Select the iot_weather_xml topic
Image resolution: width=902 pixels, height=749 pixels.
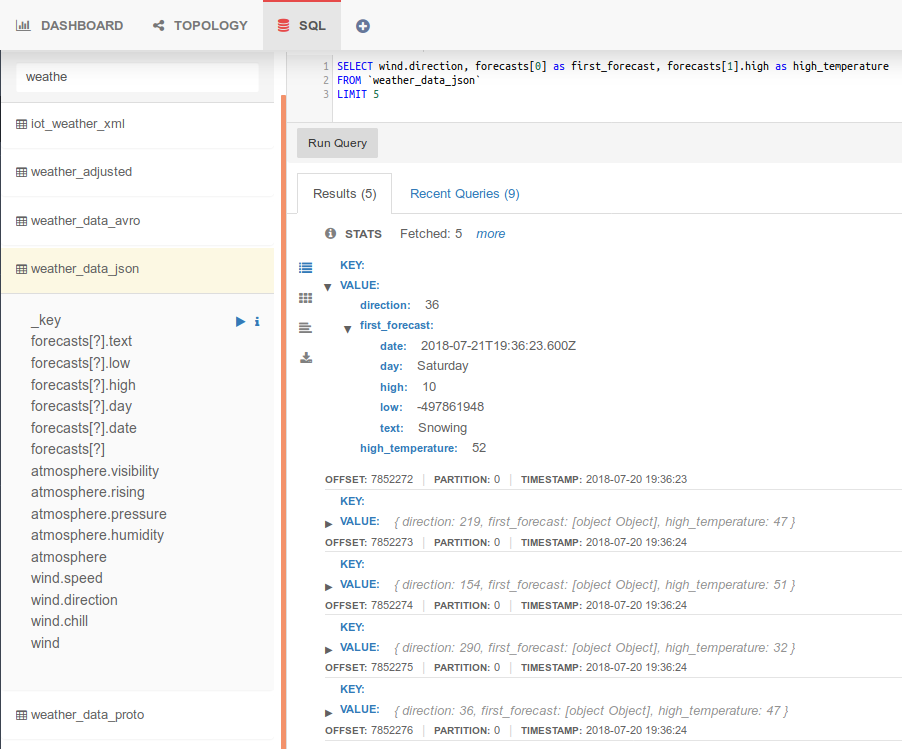137,124
